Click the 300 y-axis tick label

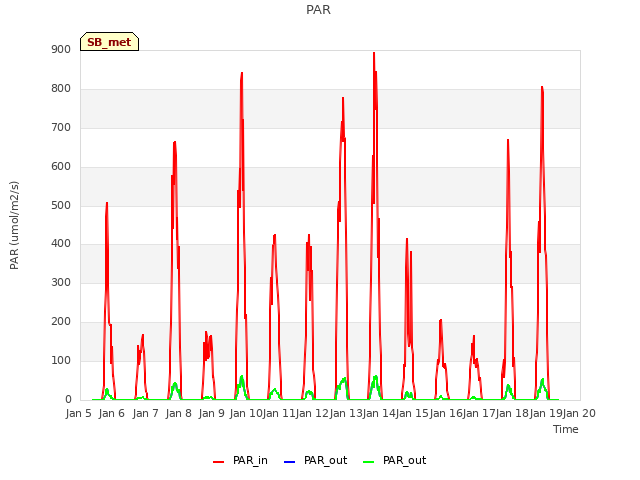pyautogui.click(x=61, y=282)
